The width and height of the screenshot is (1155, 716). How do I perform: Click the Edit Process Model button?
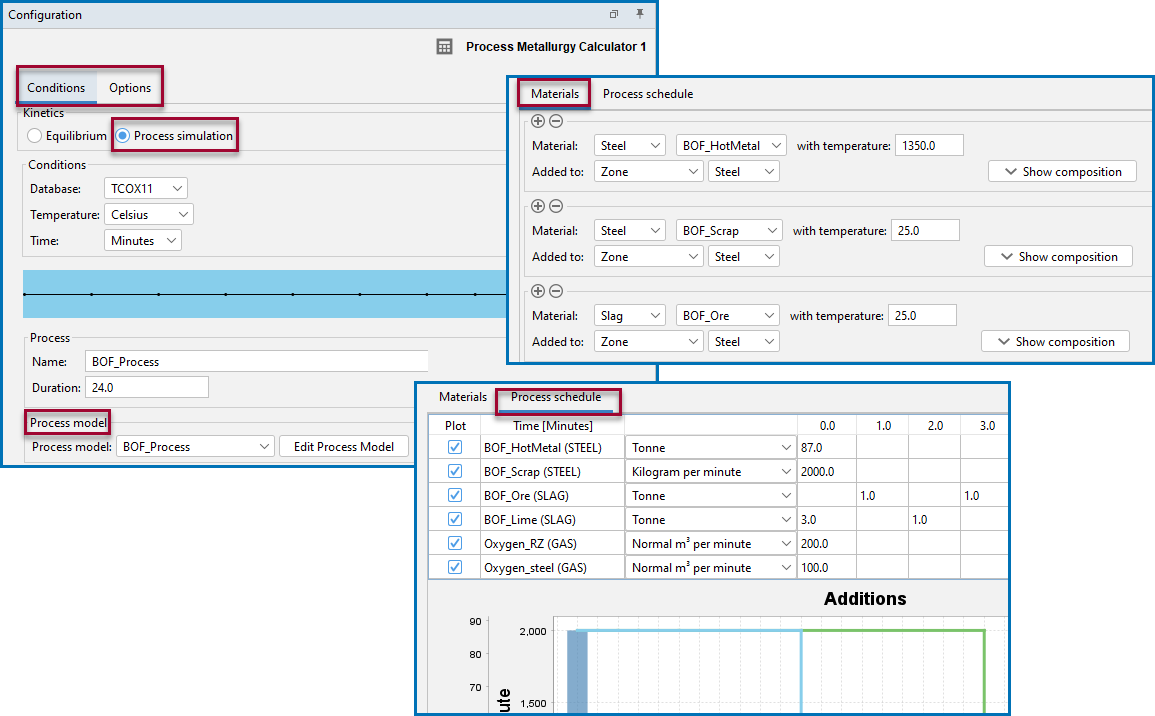344,446
